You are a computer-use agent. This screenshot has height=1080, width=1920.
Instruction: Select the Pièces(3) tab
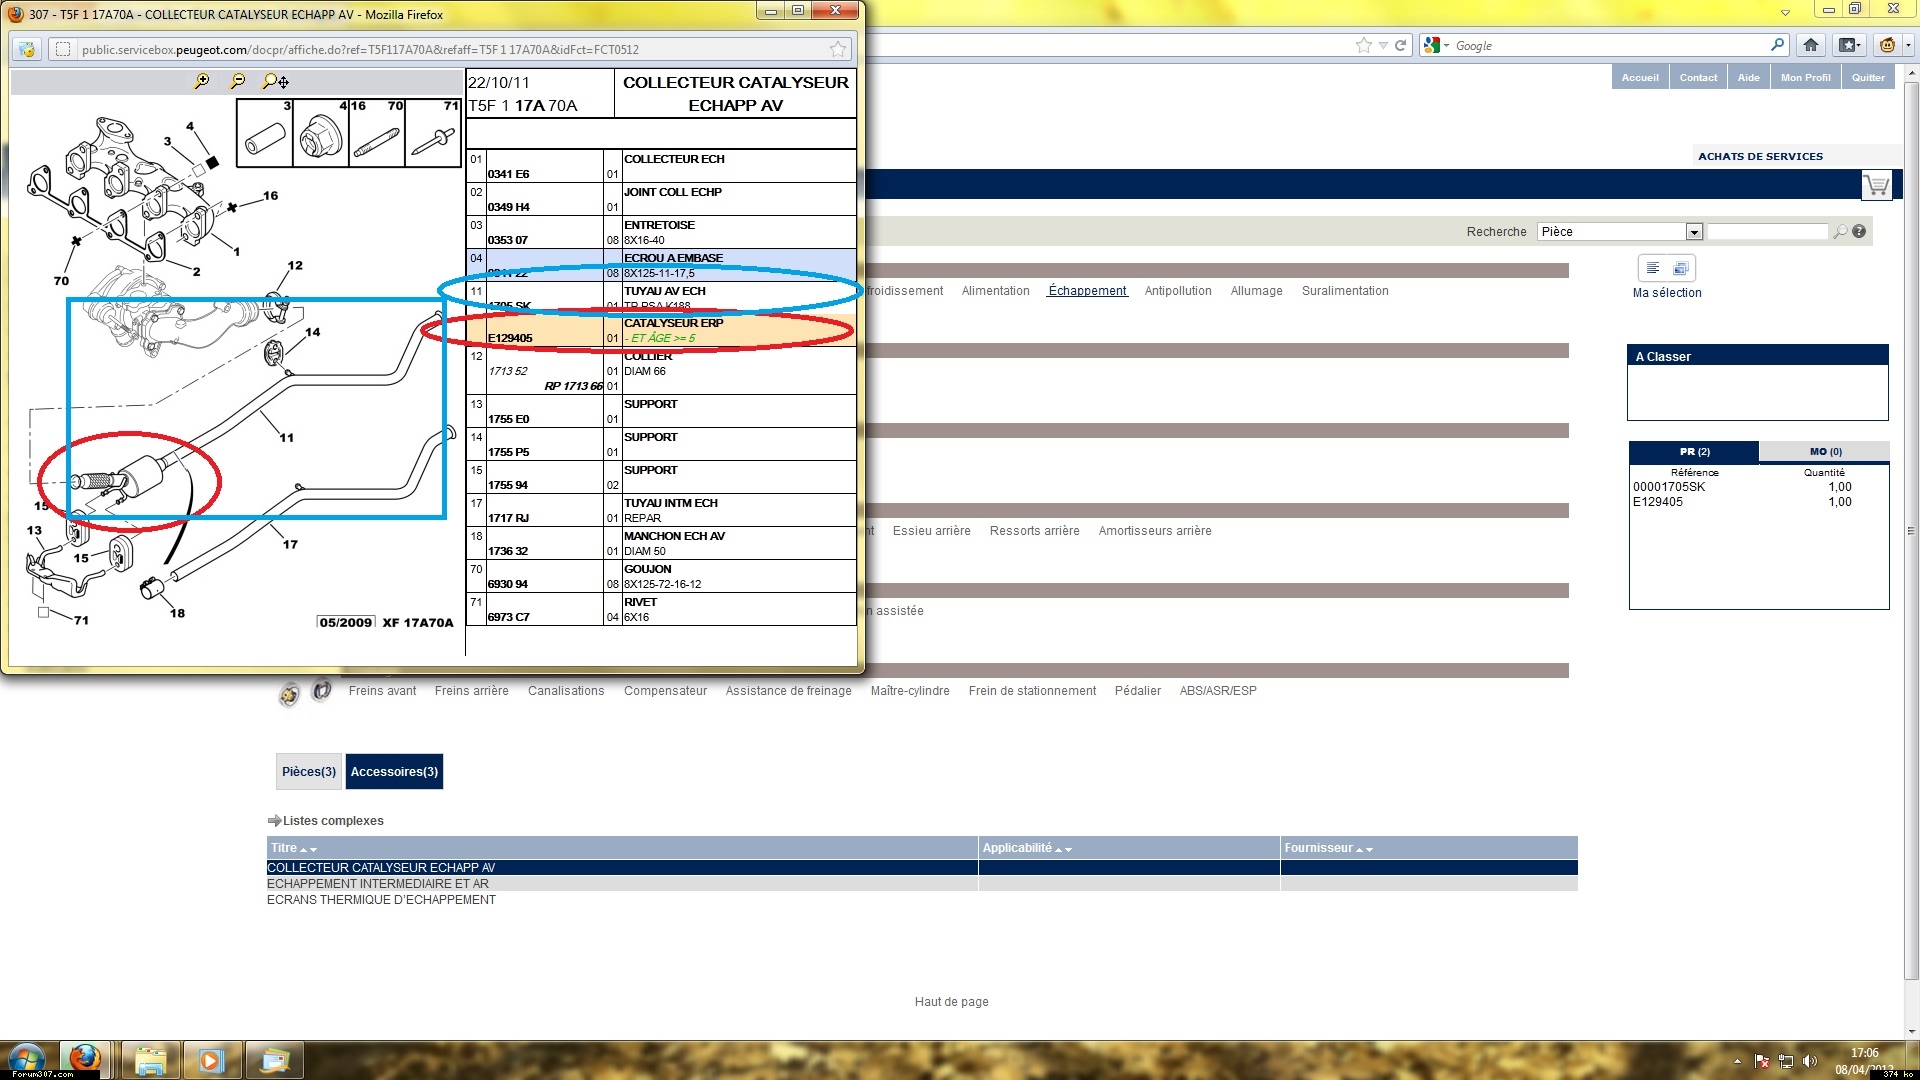[x=308, y=772]
